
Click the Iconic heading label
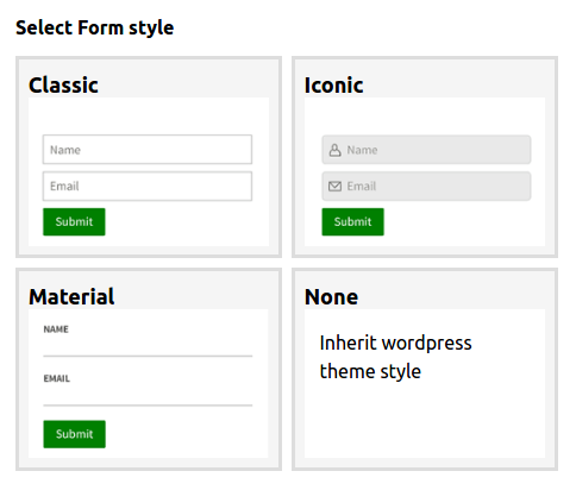click(x=334, y=85)
